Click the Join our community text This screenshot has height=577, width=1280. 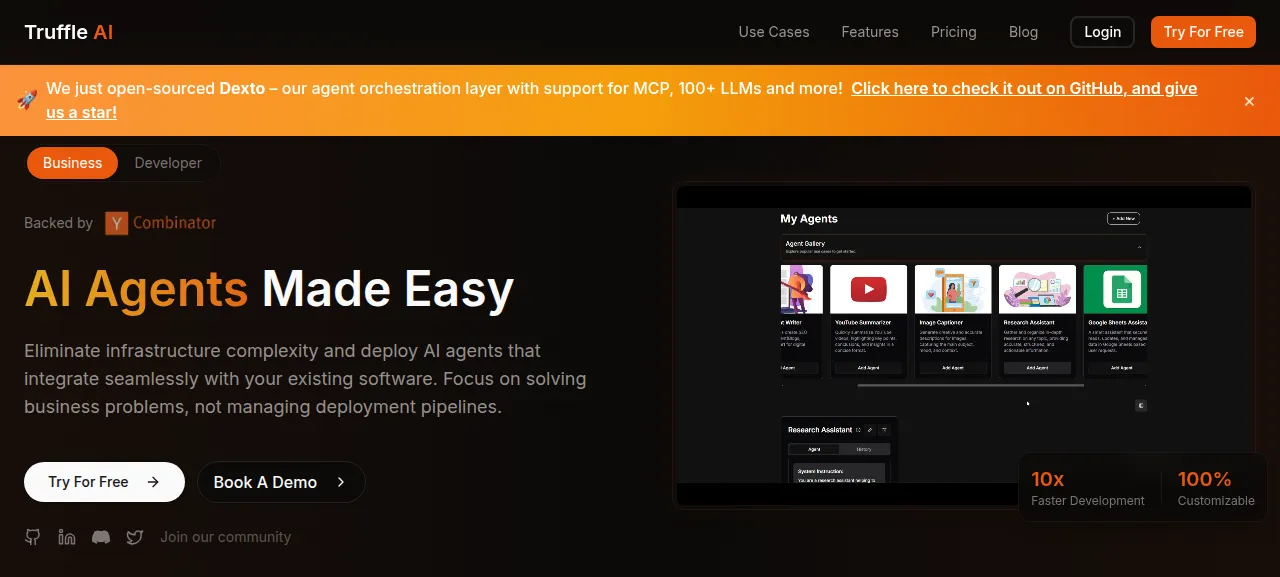(226, 537)
